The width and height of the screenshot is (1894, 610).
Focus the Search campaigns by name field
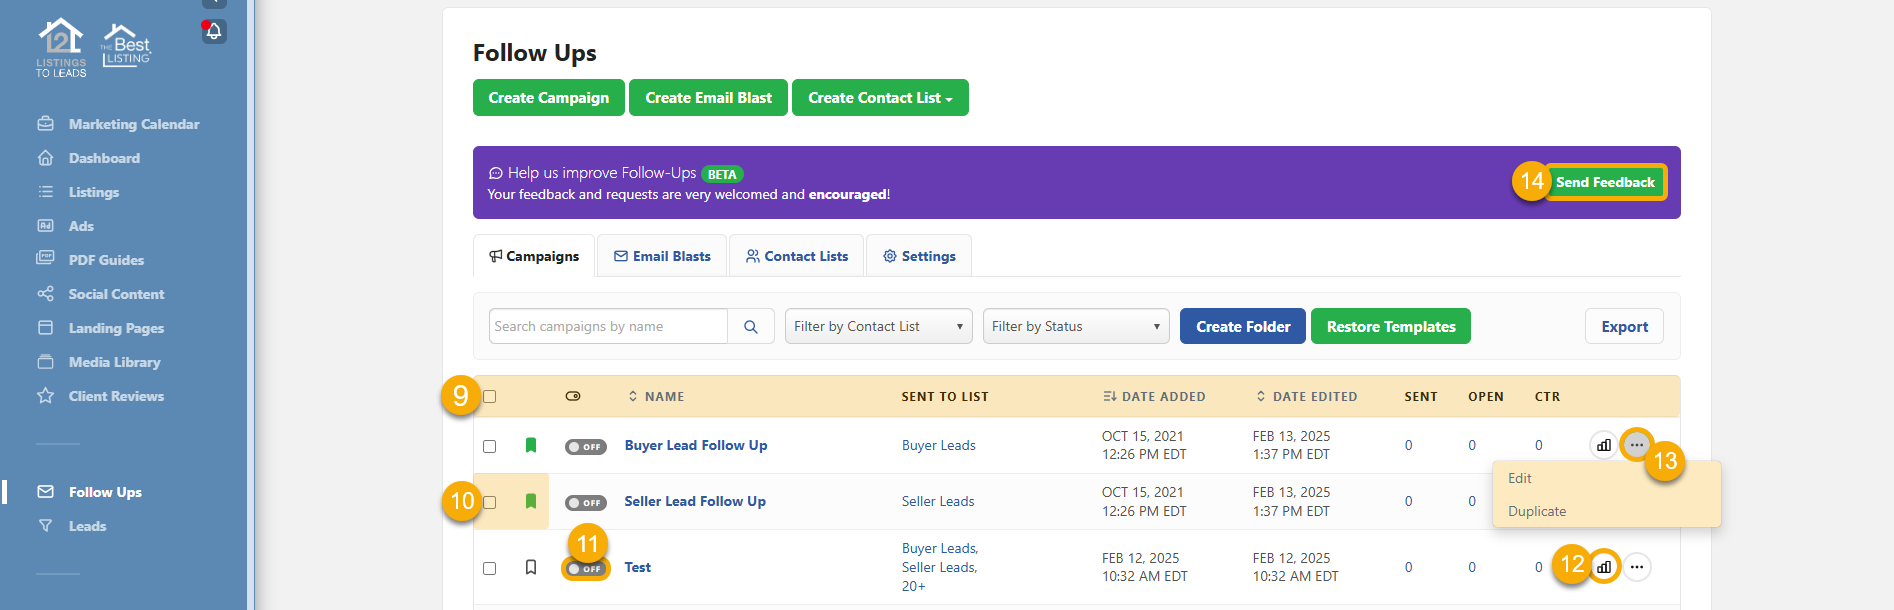coord(608,327)
